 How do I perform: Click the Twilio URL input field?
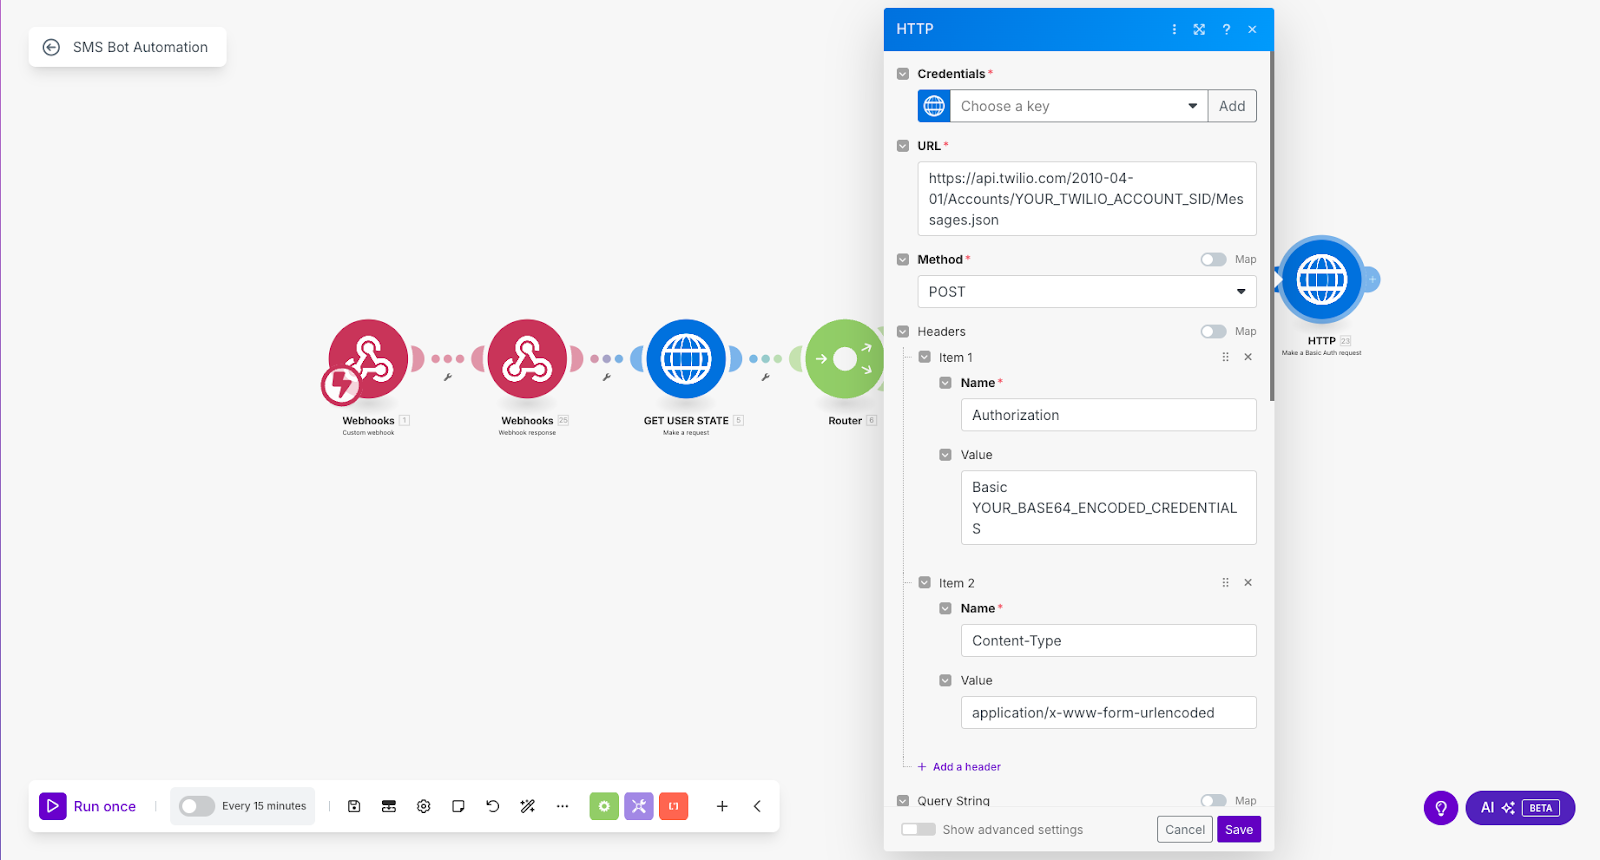pos(1087,199)
